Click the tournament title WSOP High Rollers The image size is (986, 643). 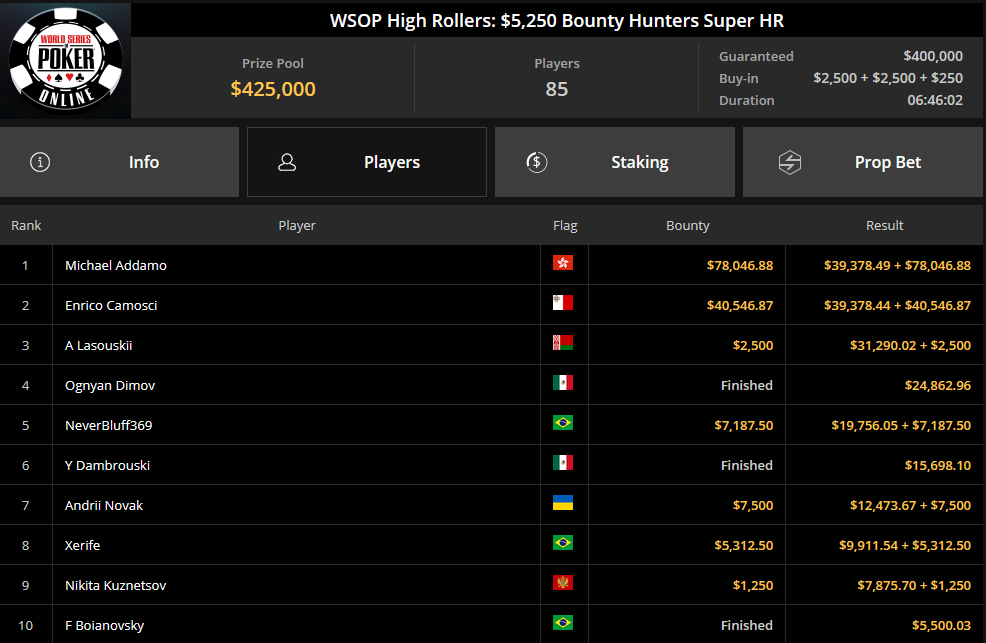tap(557, 21)
